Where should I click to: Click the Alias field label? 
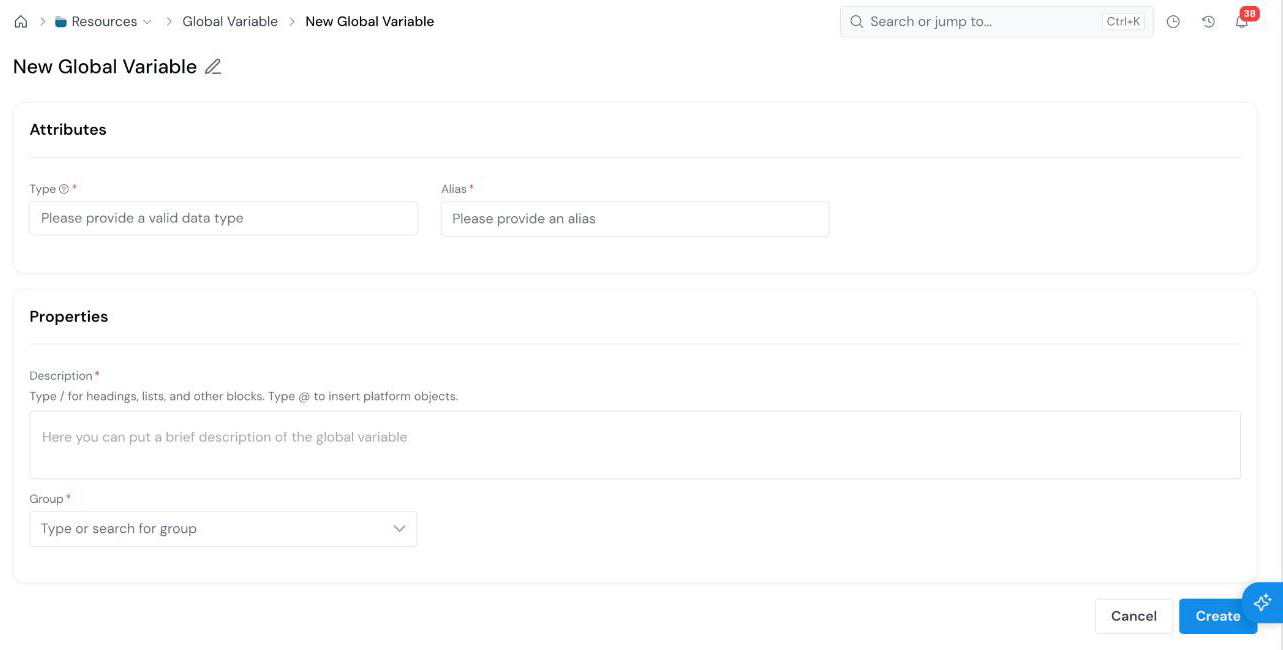pyautogui.click(x=454, y=189)
